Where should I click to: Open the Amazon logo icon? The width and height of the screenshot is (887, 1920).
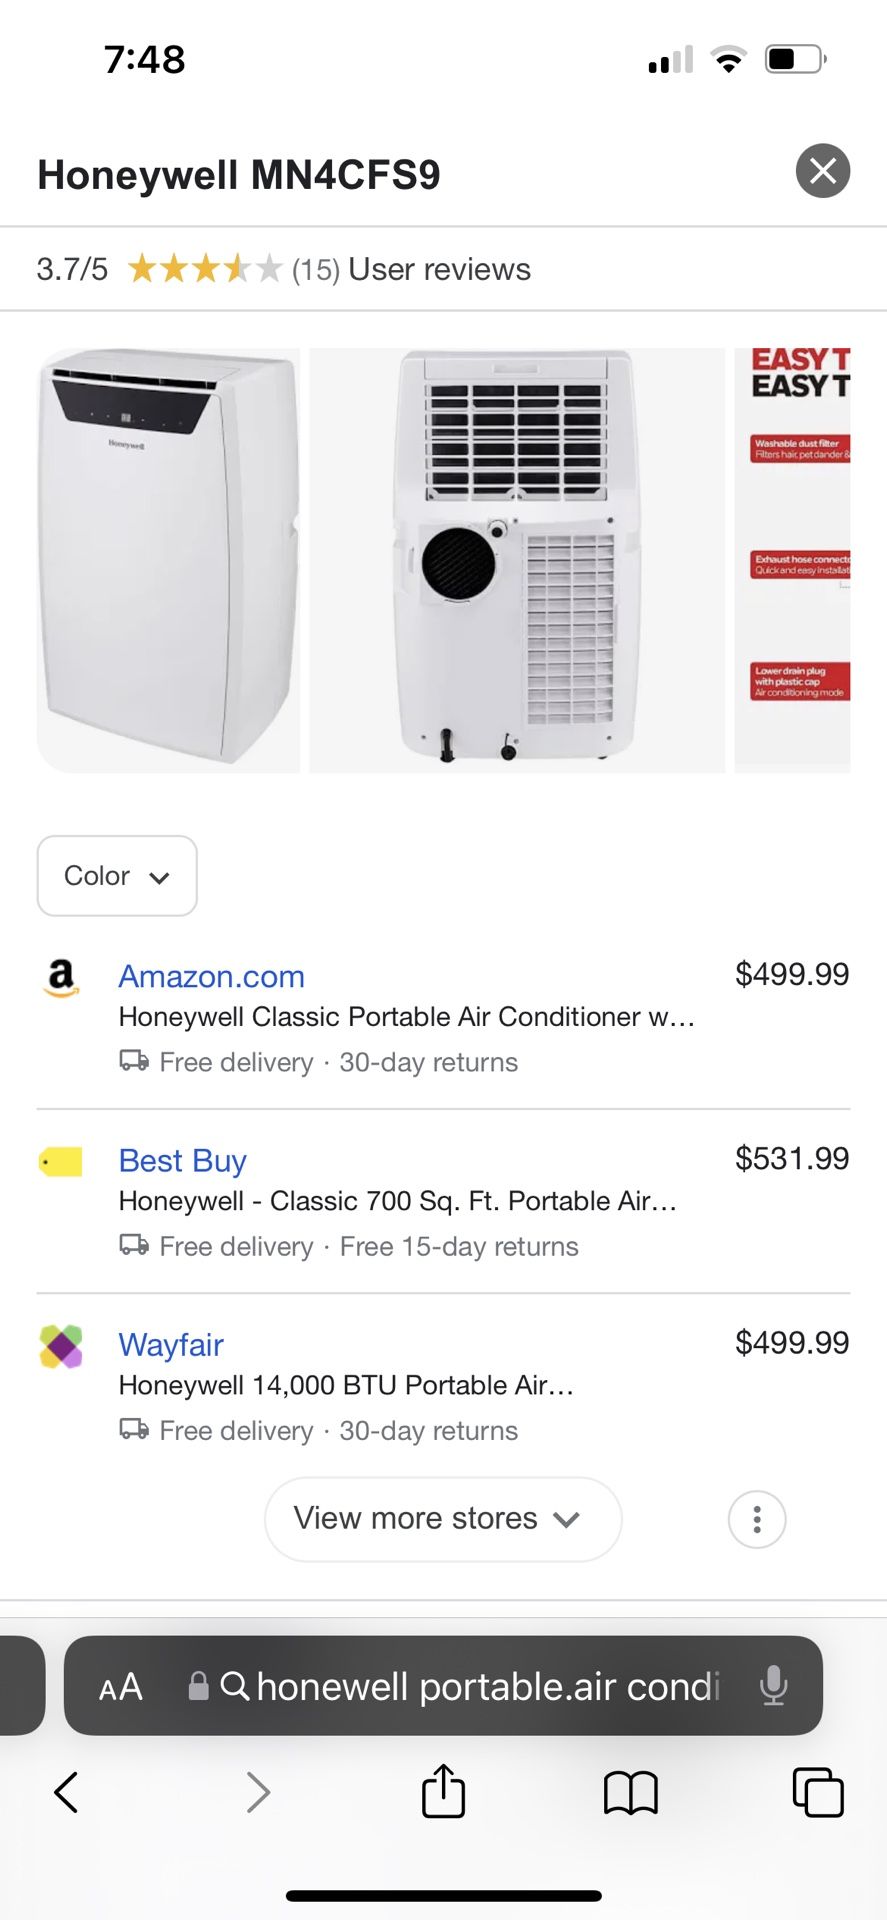click(x=60, y=977)
